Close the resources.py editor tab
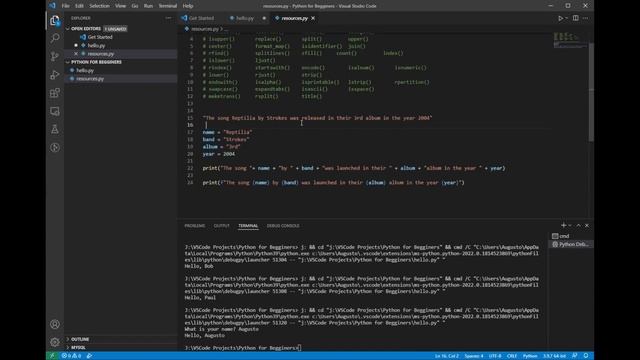 [313, 18]
